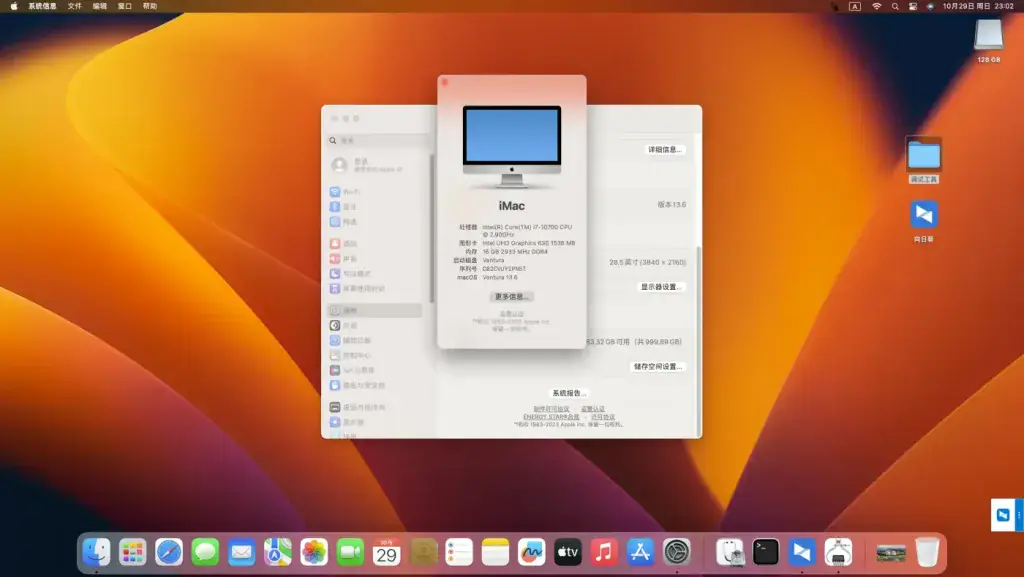Select Appearance in the settings sidebar

coord(374,325)
